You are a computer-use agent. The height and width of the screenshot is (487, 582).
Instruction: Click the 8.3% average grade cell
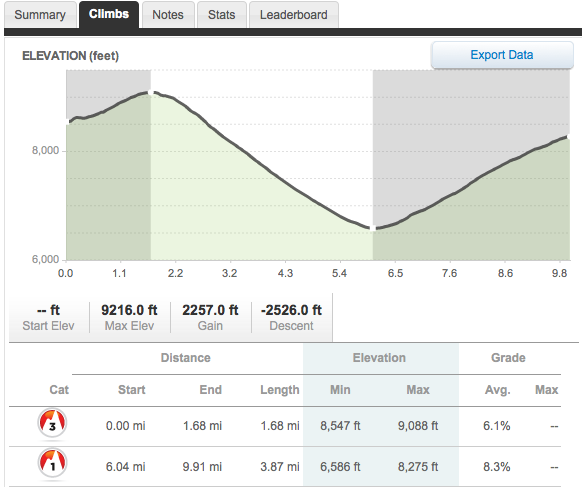[497, 467]
